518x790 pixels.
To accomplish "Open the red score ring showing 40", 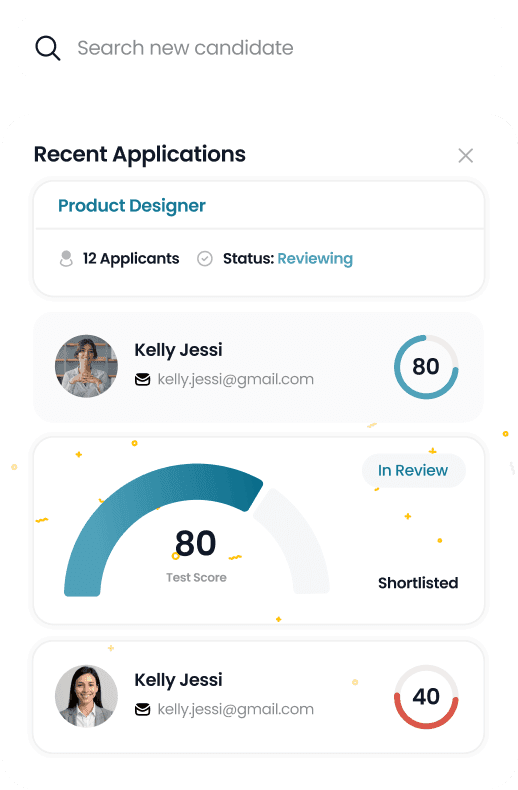I will point(426,697).
